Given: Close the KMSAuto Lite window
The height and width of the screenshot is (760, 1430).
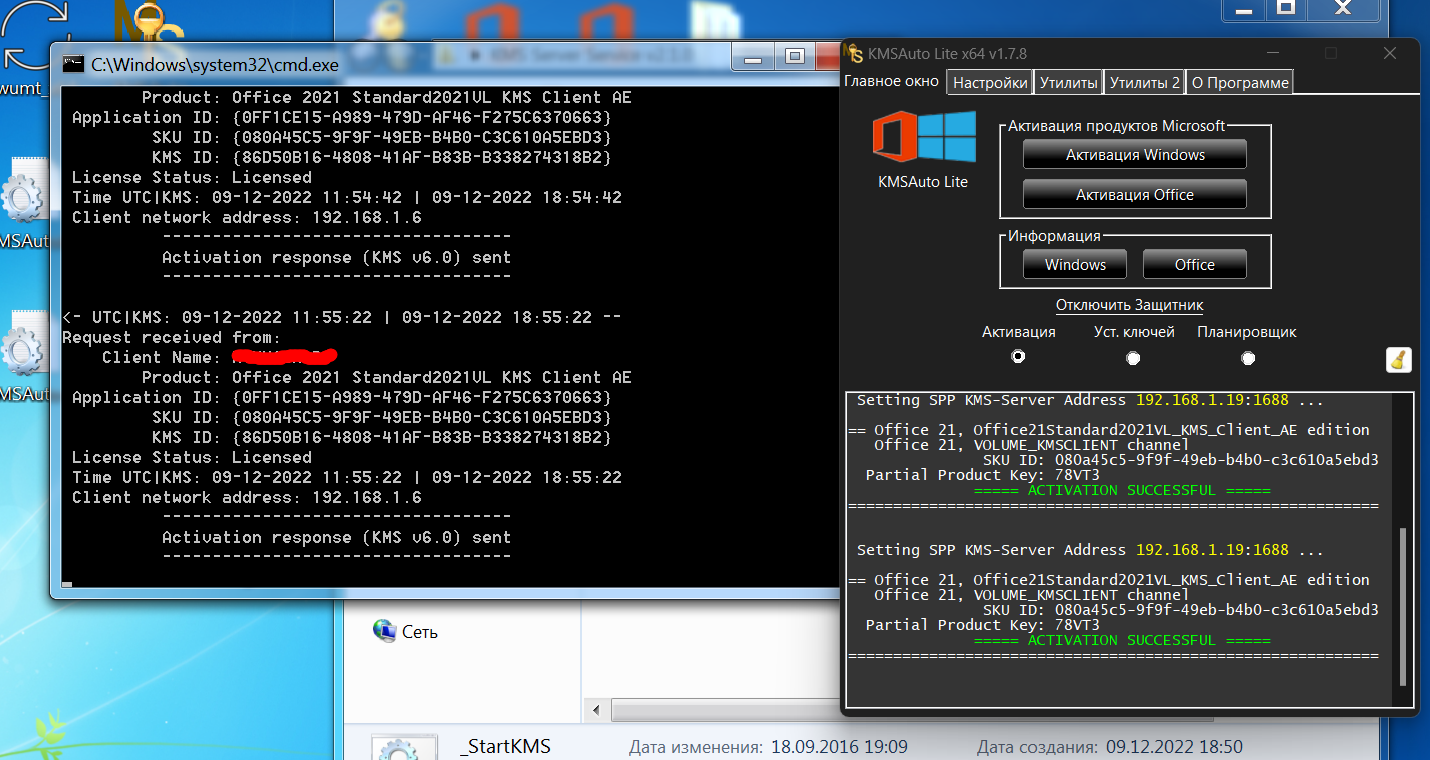Looking at the screenshot, I should (x=1390, y=53).
